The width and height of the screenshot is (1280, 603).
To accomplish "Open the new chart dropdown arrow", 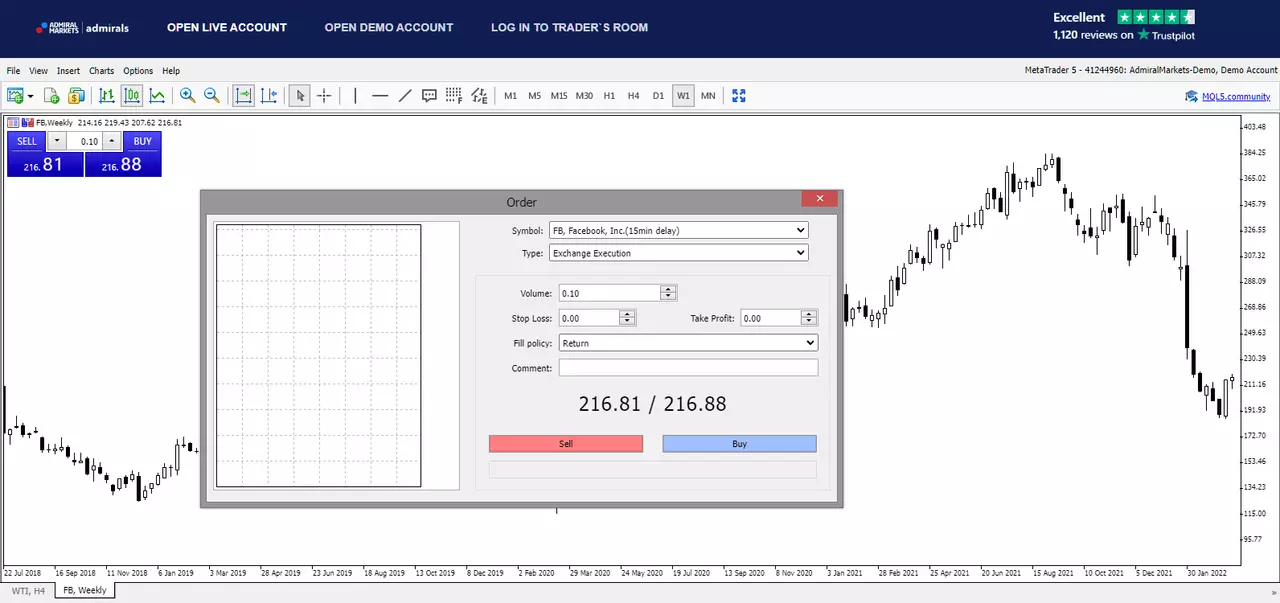I will click(x=31, y=96).
